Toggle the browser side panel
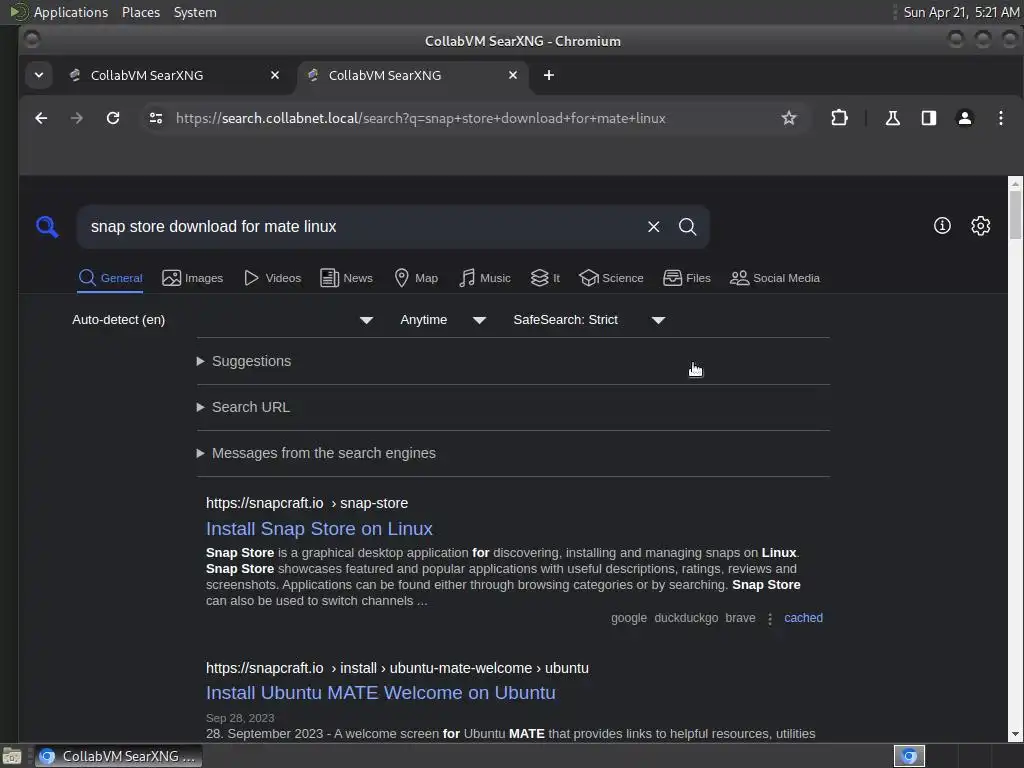This screenshot has width=1024, height=768. [x=928, y=118]
